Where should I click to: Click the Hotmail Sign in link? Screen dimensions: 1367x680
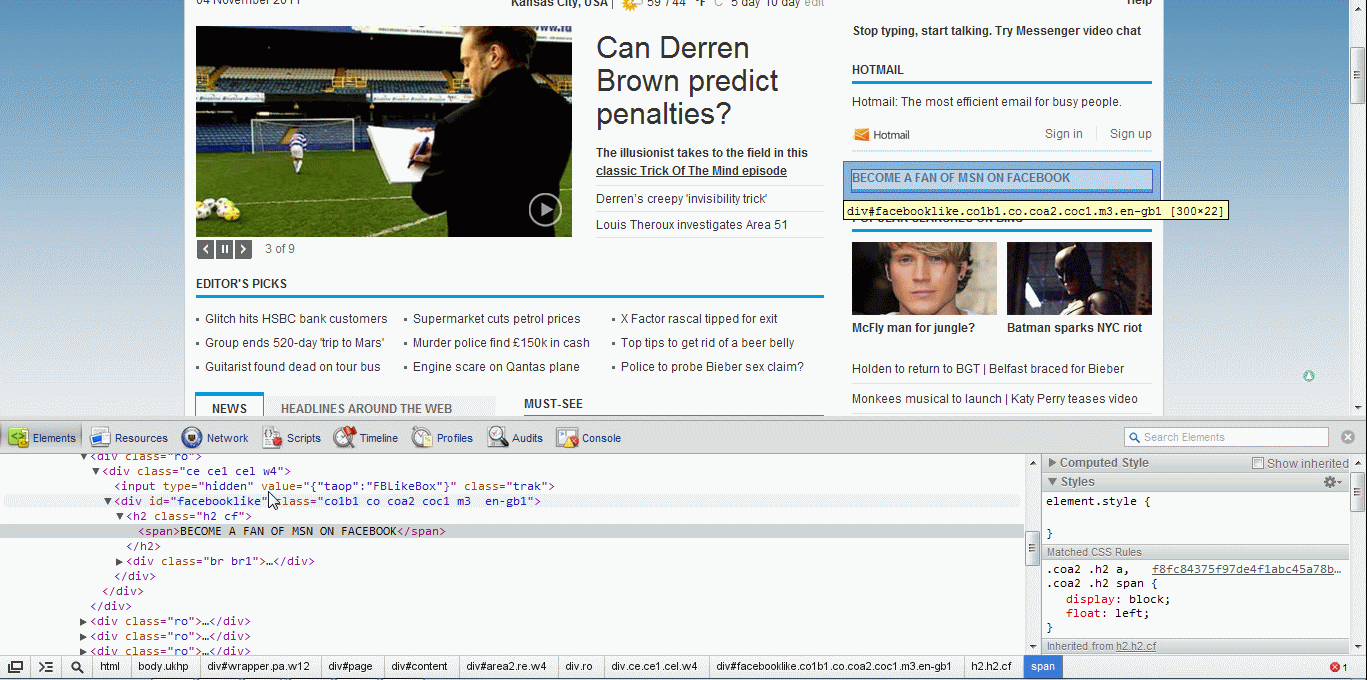pos(1063,134)
